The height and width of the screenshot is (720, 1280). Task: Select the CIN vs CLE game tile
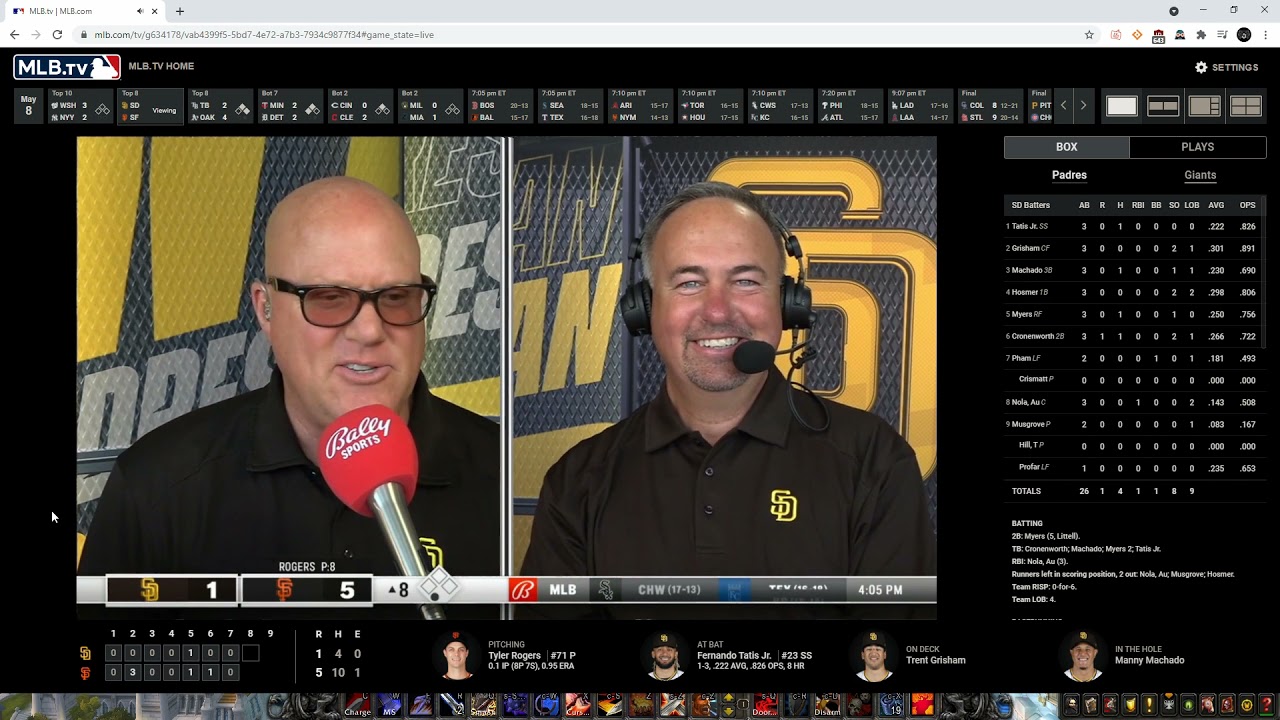(361, 106)
